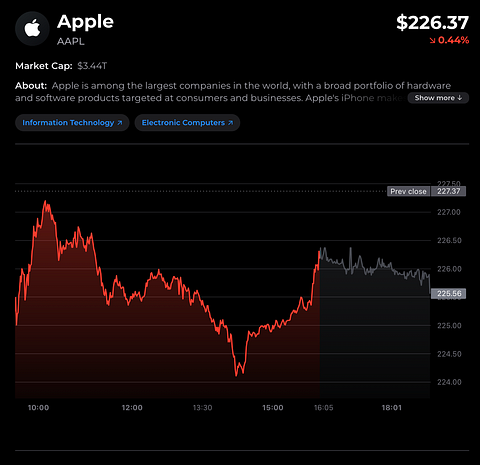Click the AAPL ticker symbol
Screen dimensions: 480x465
coord(71,41)
